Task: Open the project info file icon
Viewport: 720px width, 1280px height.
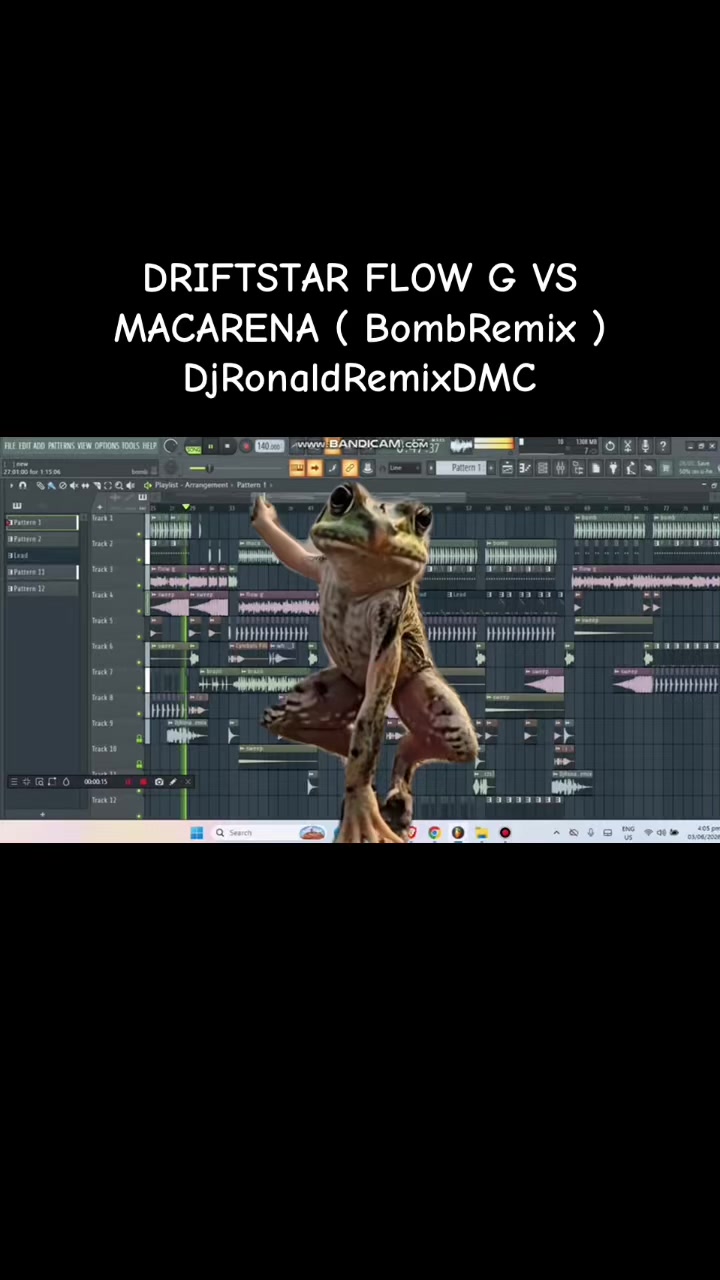Action: [x=596, y=468]
